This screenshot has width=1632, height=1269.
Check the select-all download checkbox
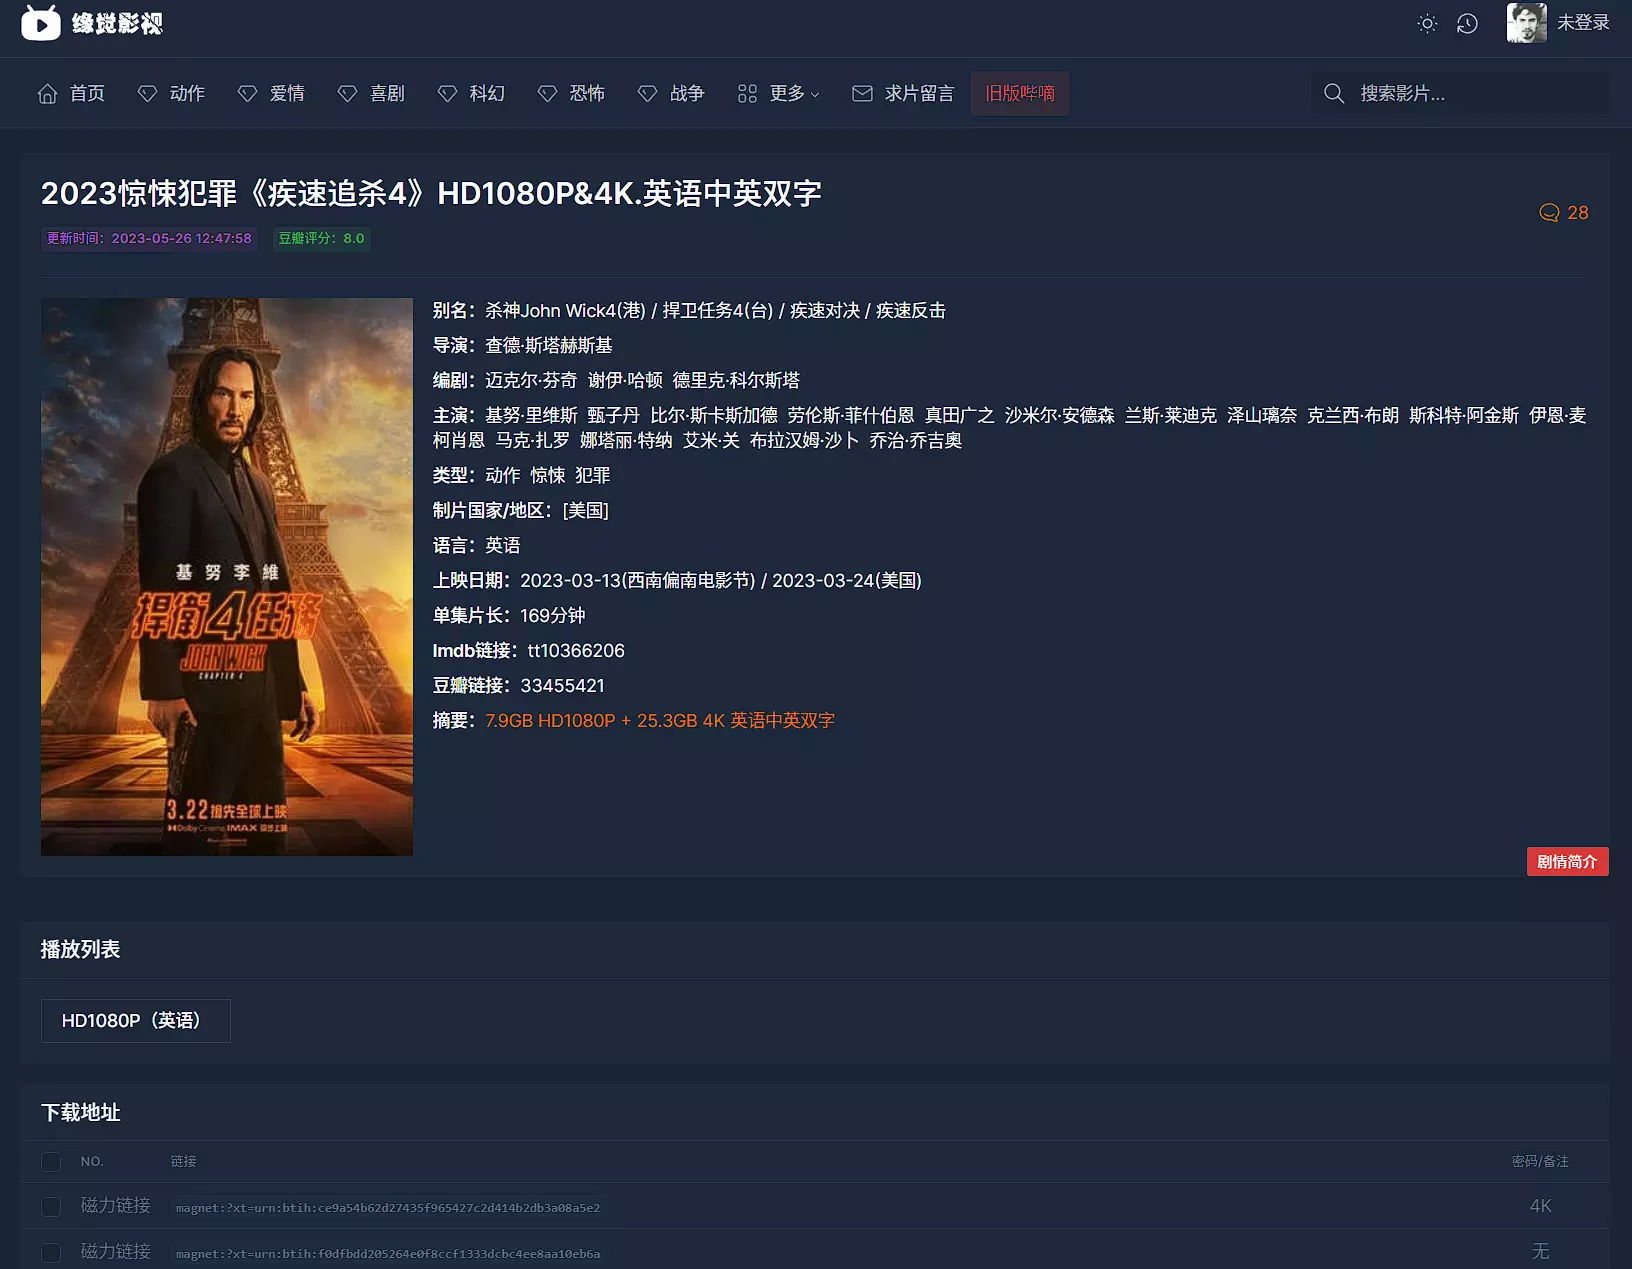click(51, 1161)
